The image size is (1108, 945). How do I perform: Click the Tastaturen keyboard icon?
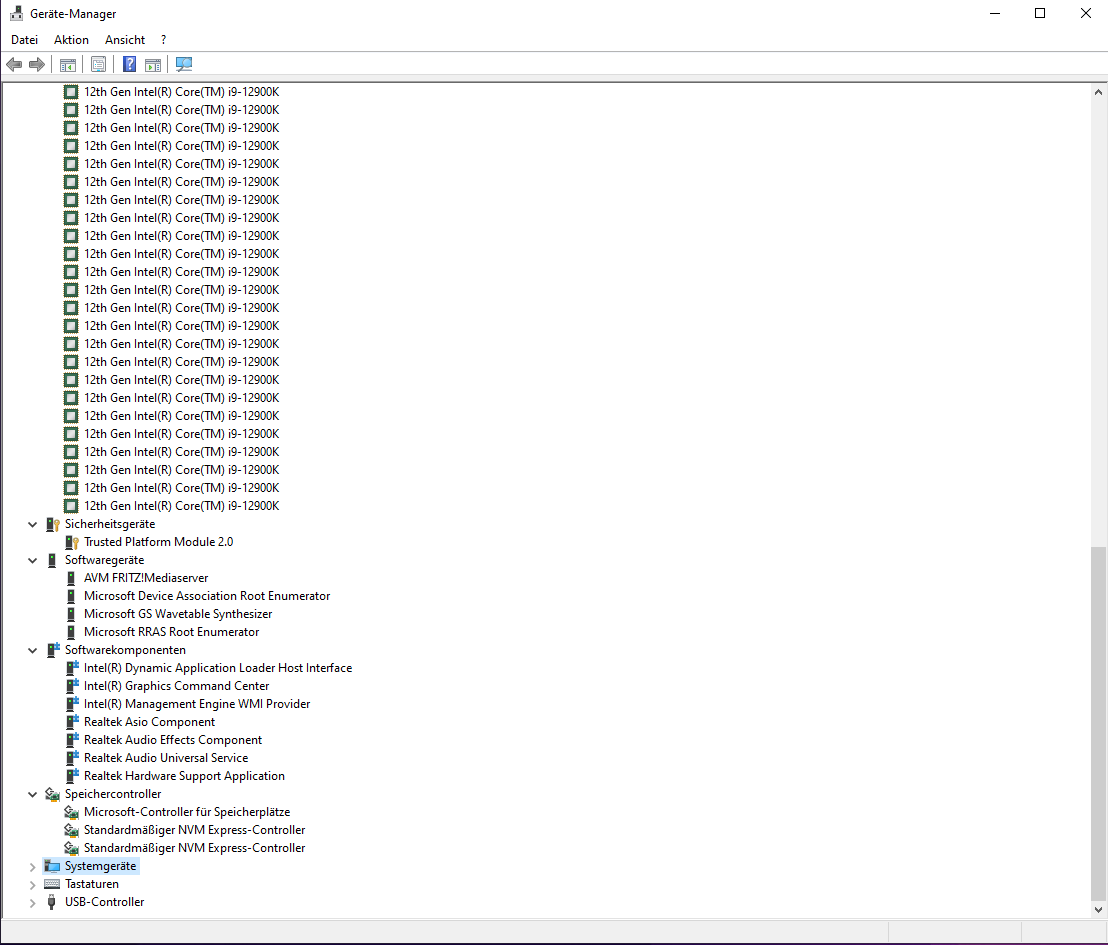[x=52, y=884]
